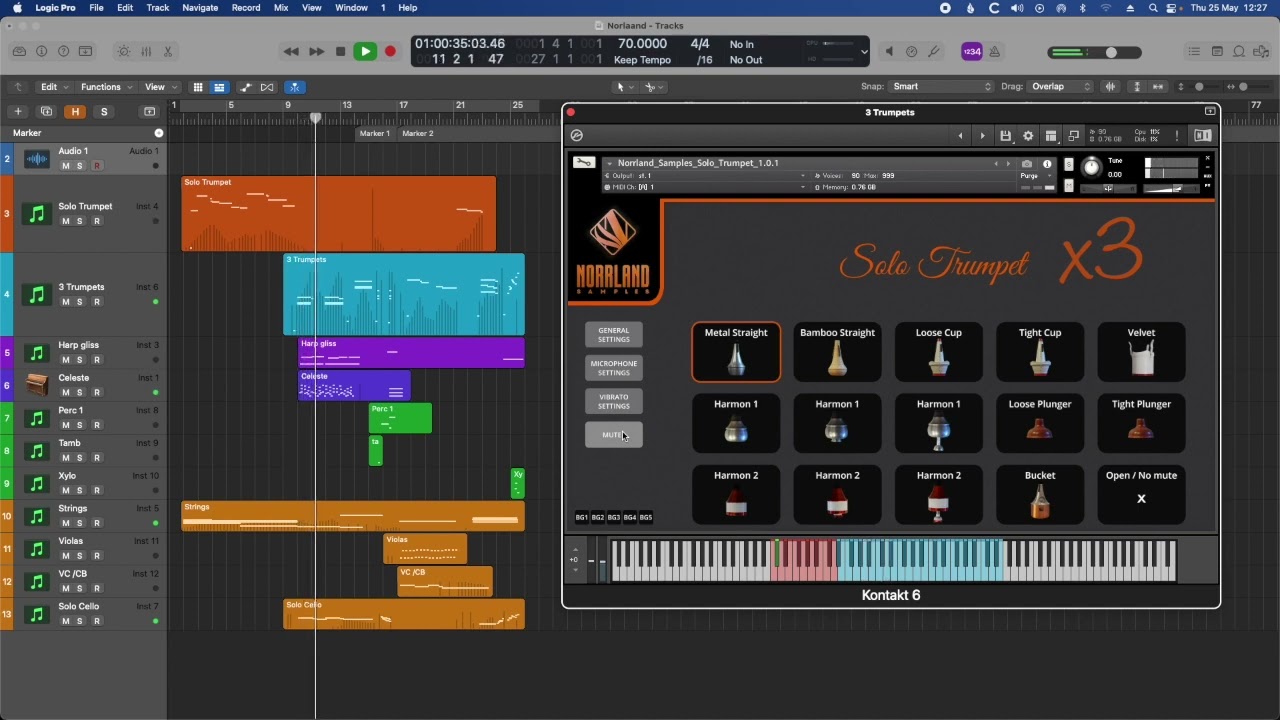Toggle the Flex show/hide button
This screenshot has height=720, width=1280.
(x=267, y=87)
